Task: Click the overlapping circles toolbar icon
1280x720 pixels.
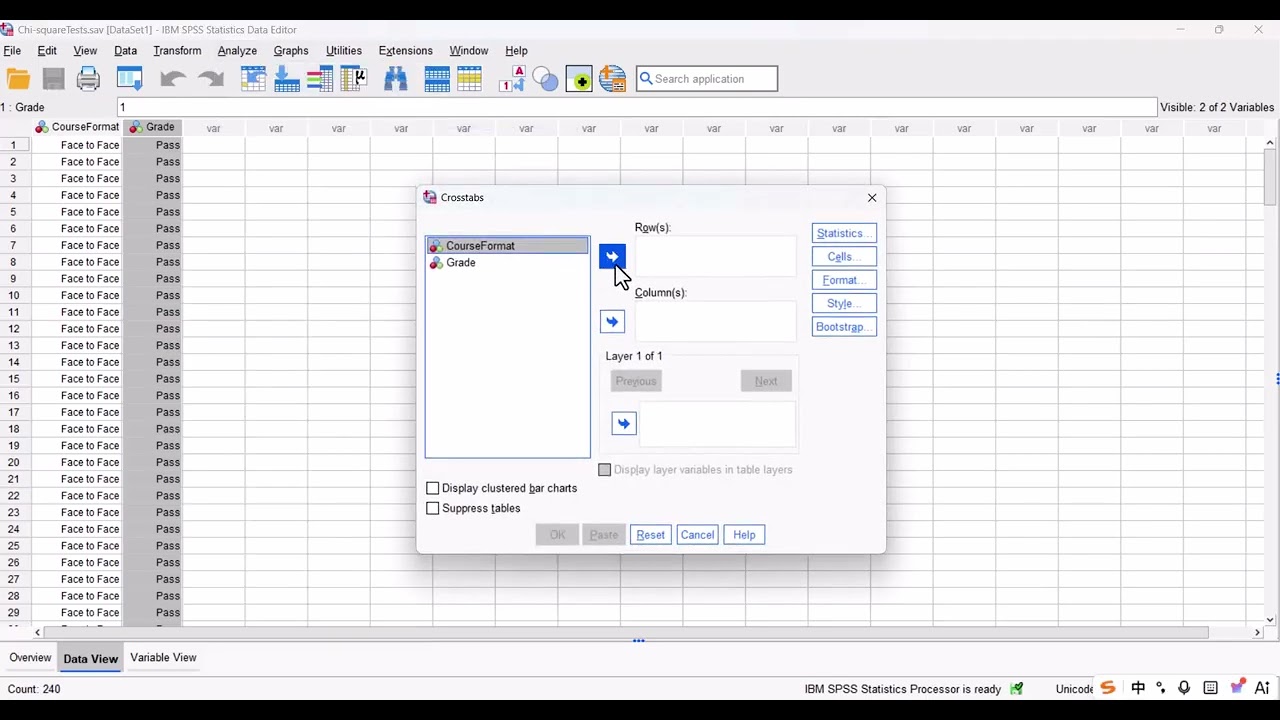Action: [x=546, y=79]
